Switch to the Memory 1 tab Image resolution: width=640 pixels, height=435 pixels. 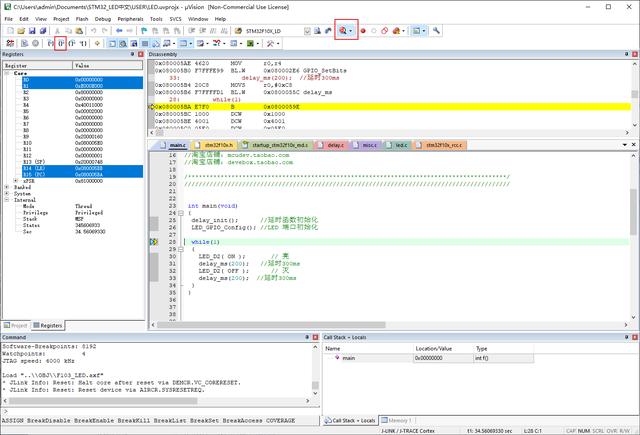[398, 421]
